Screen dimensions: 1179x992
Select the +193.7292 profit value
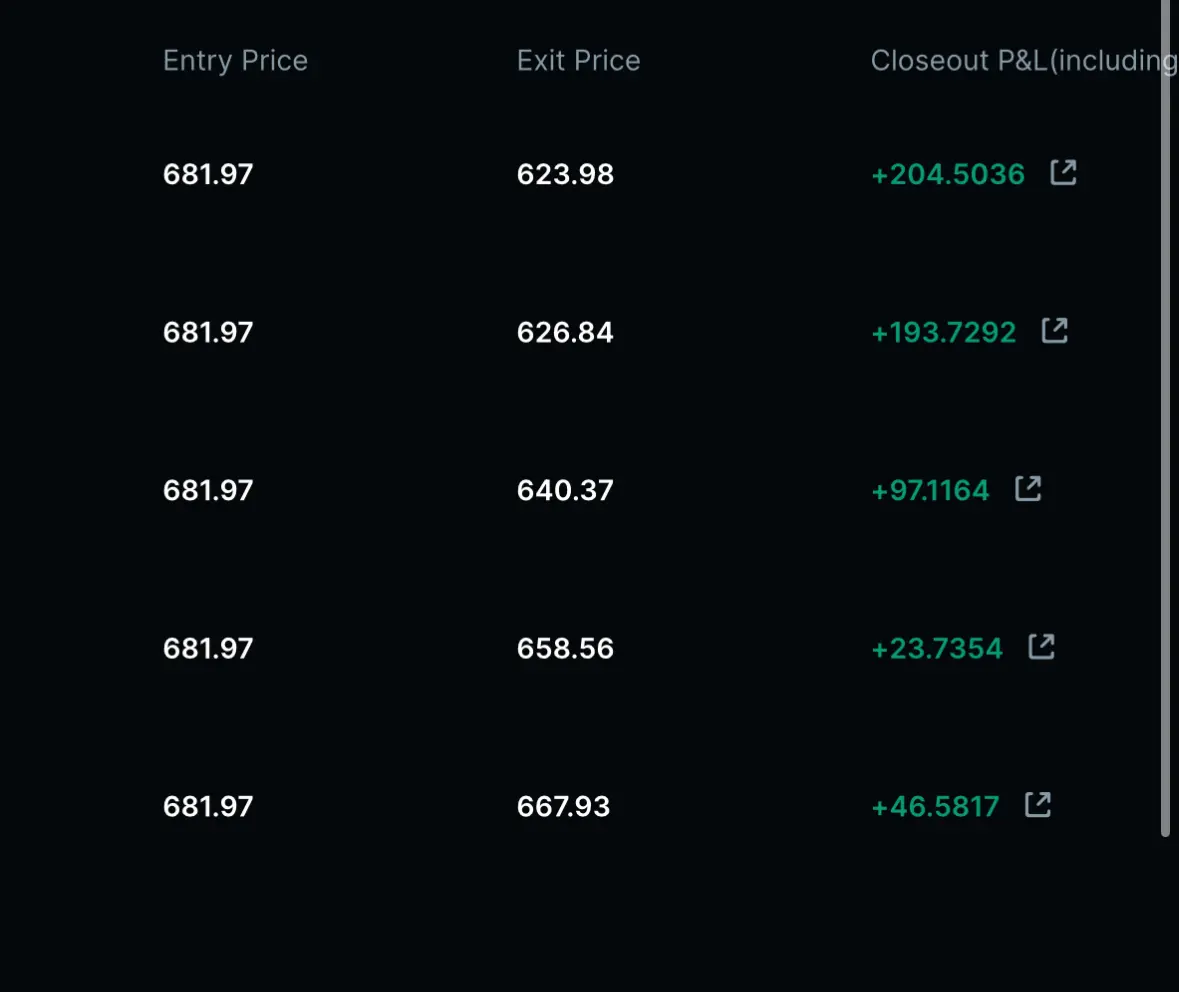[943, 333]
